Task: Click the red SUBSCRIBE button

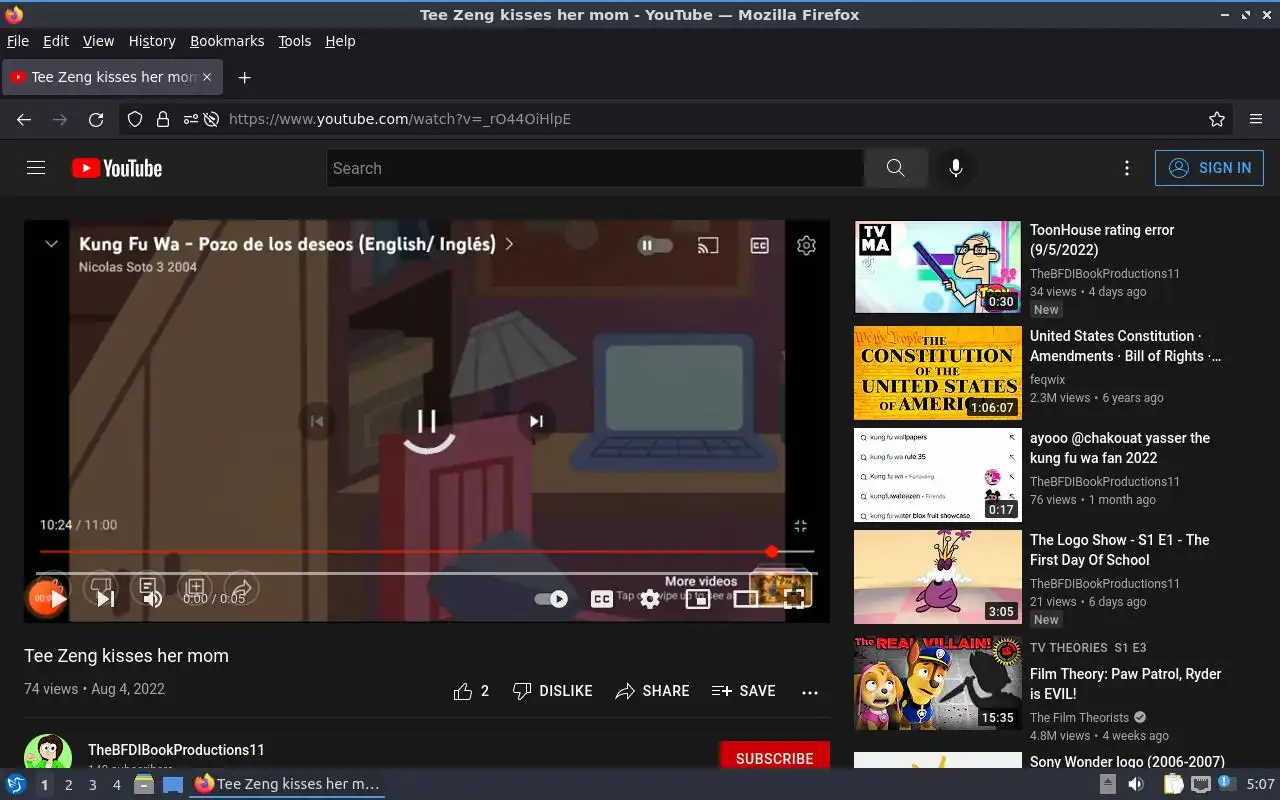Action: (774, 757)
